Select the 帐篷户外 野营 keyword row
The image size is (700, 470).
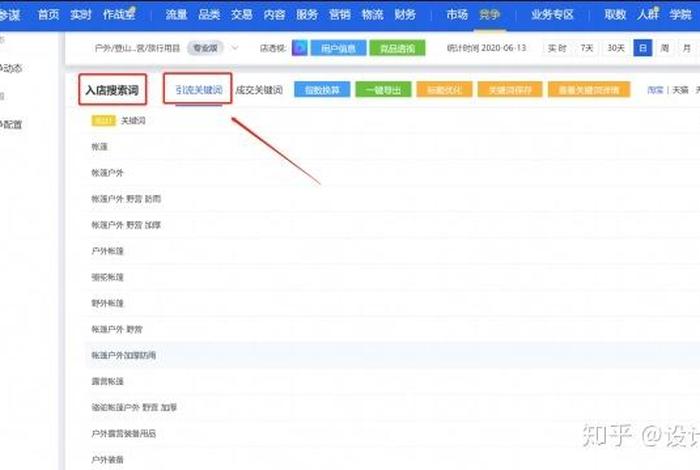(117, 329)
